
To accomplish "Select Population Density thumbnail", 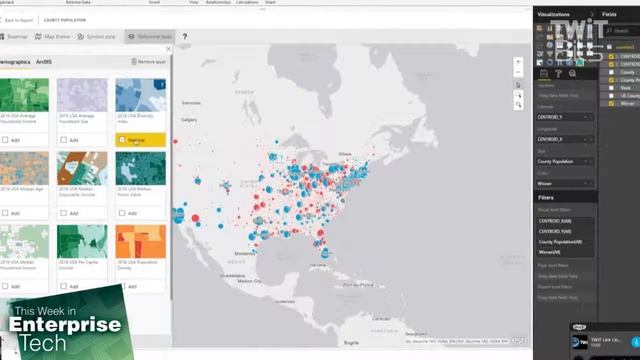I will 140,241.
